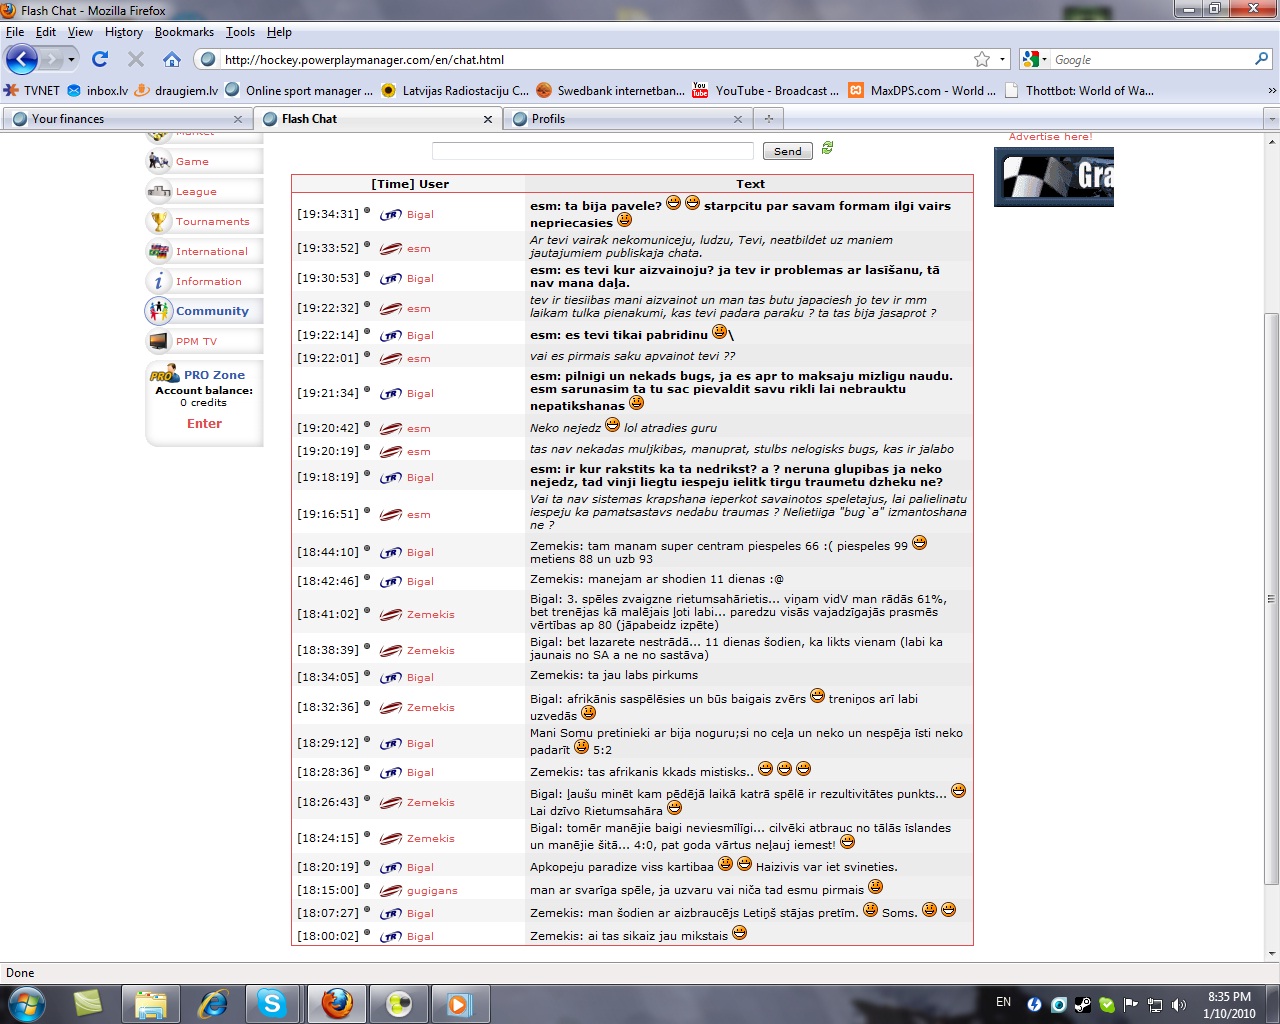
Task: Open the Community section
Action: pos(204,311)
